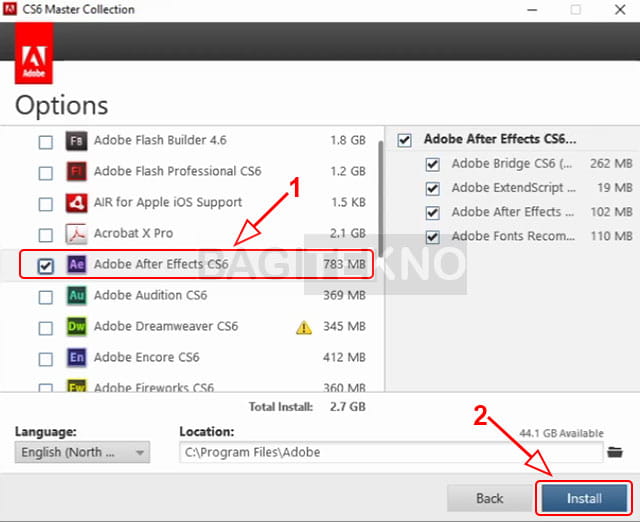Click the Location path input field
Viewport: 640px width, 522px height.
click(x=391, y=452)
